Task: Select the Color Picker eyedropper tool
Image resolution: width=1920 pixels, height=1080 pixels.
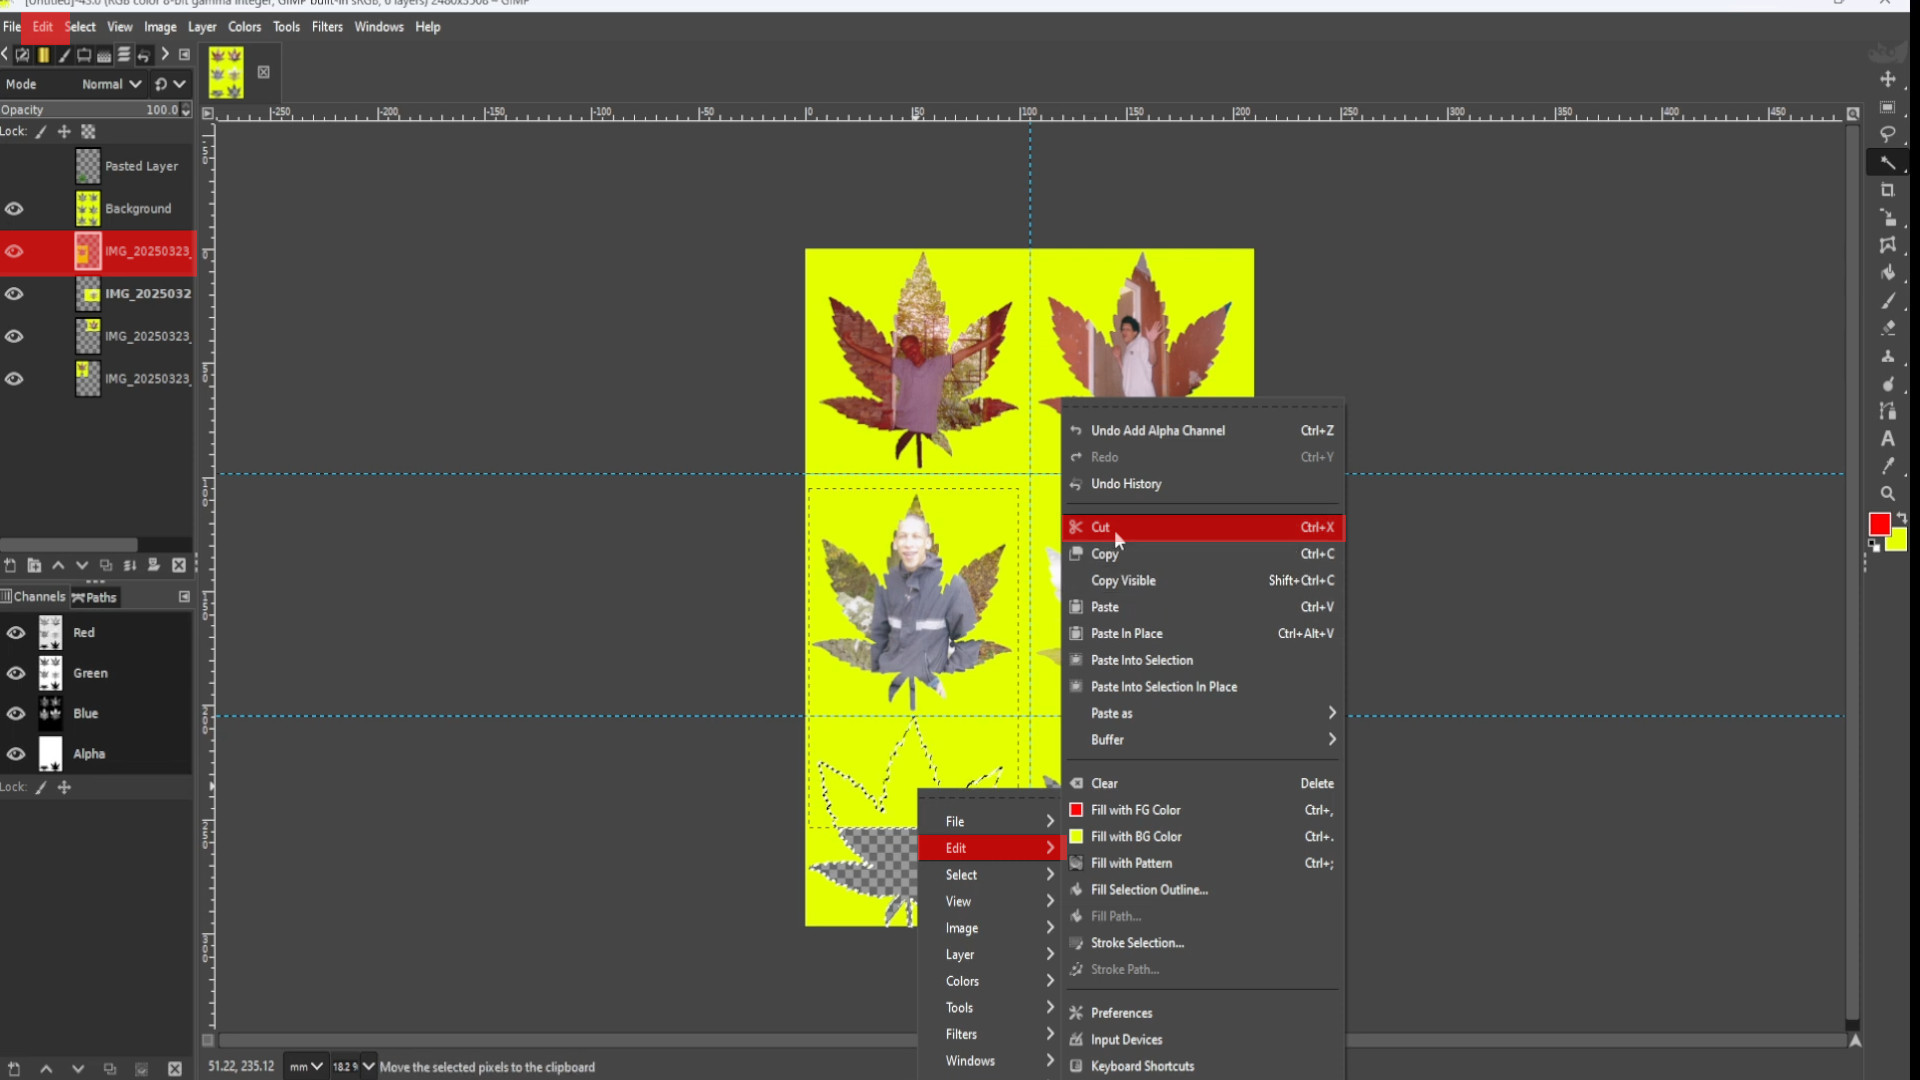Action: pyautogui.click(x=1887, y=466)
